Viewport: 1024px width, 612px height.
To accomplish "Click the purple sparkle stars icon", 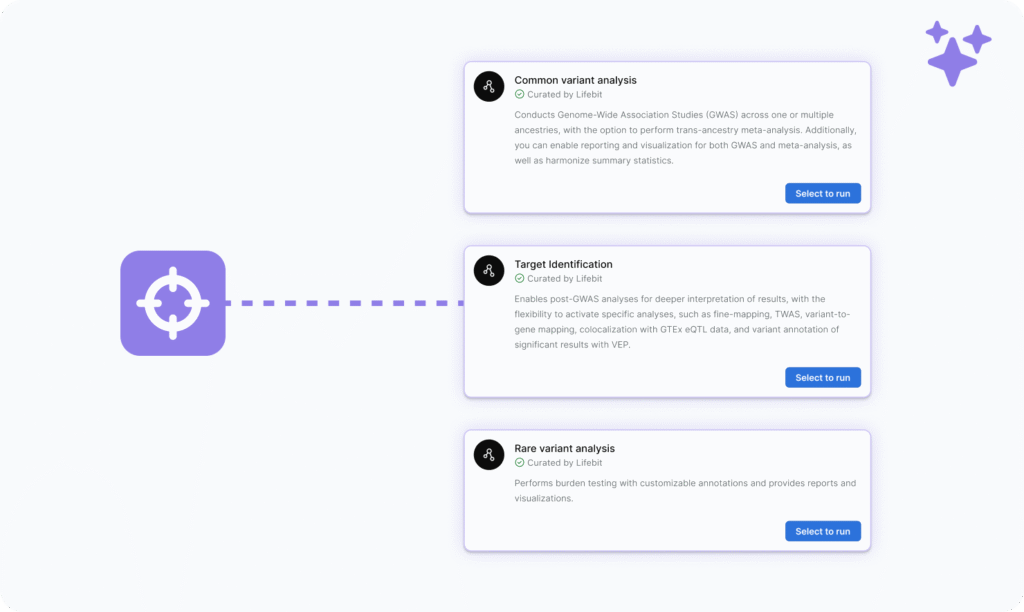I will click(957, 54).
